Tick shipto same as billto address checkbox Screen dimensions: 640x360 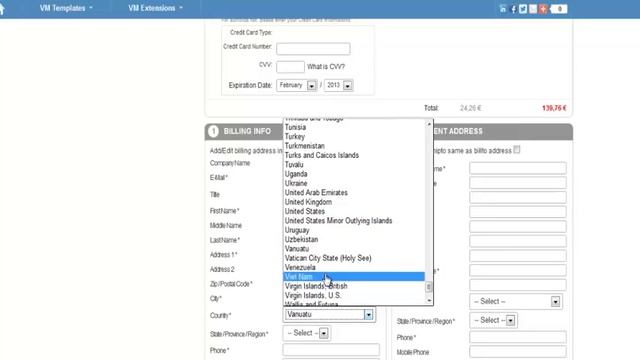517,149
